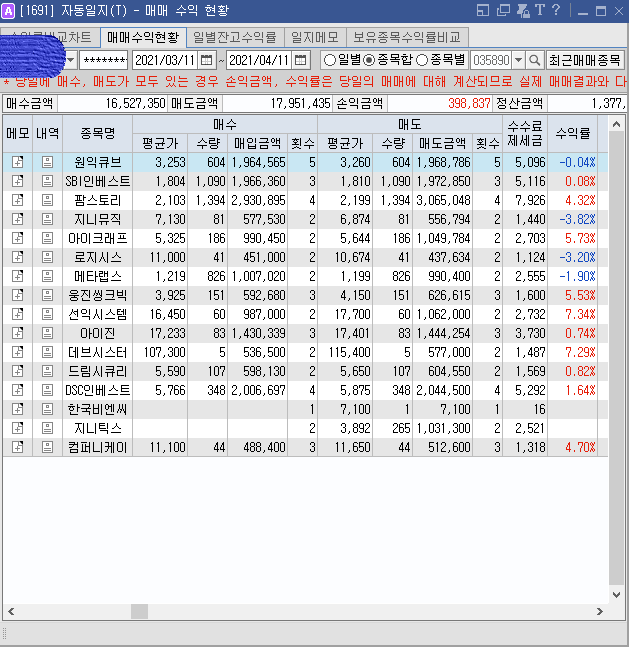Open end date calendar picker

click(x=300, y=60)
